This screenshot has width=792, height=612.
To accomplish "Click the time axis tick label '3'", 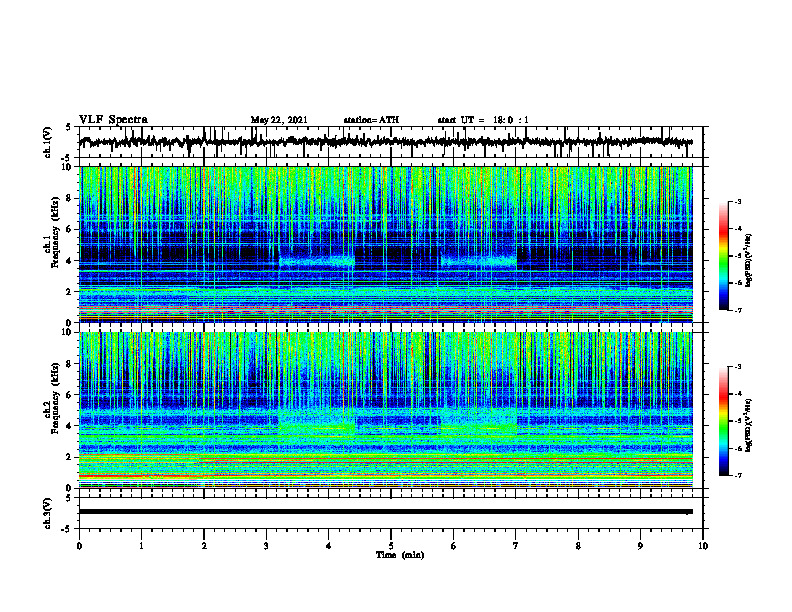I will click(x=266, y=546).
